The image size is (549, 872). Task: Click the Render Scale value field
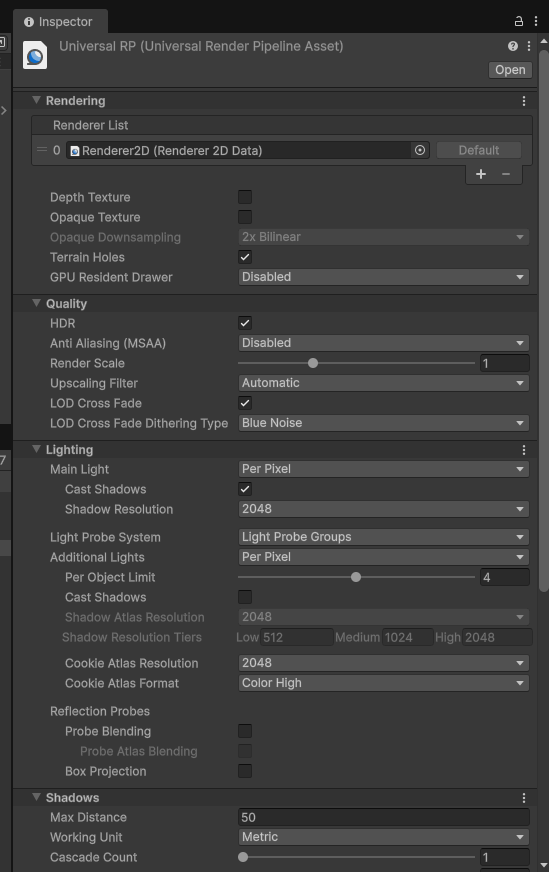coord(505,363)
